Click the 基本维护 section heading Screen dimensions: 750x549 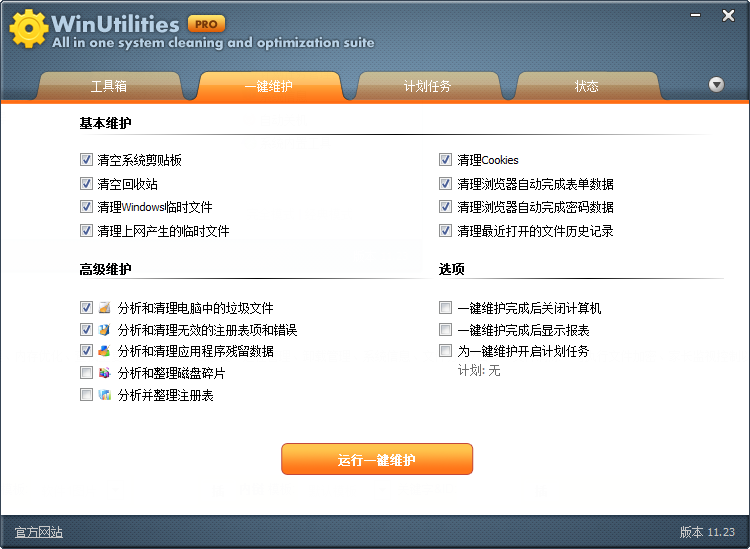105,123
